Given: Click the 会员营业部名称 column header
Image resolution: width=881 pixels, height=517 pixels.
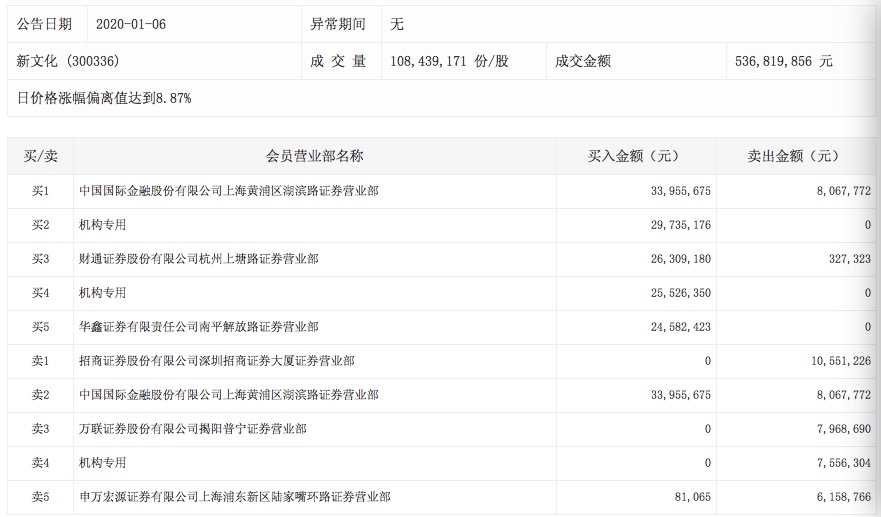Looking at the screenshot, I should point(314,156).
